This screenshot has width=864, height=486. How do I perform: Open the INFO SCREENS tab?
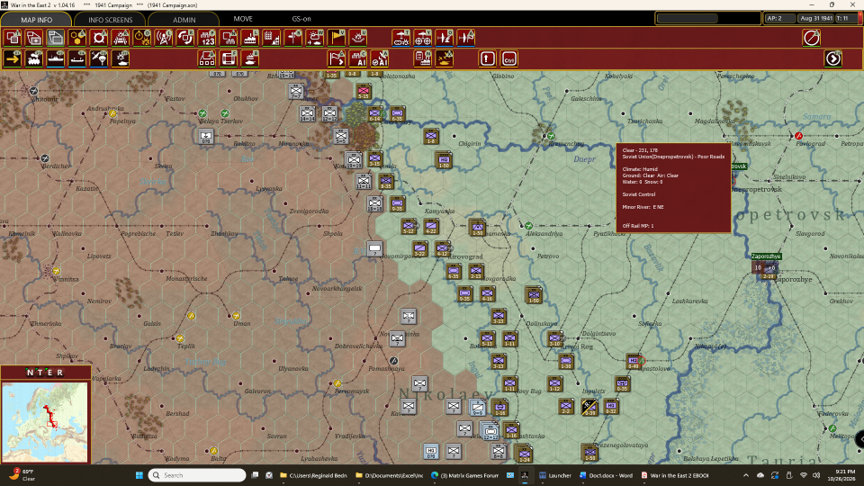(x=110, y=19)
